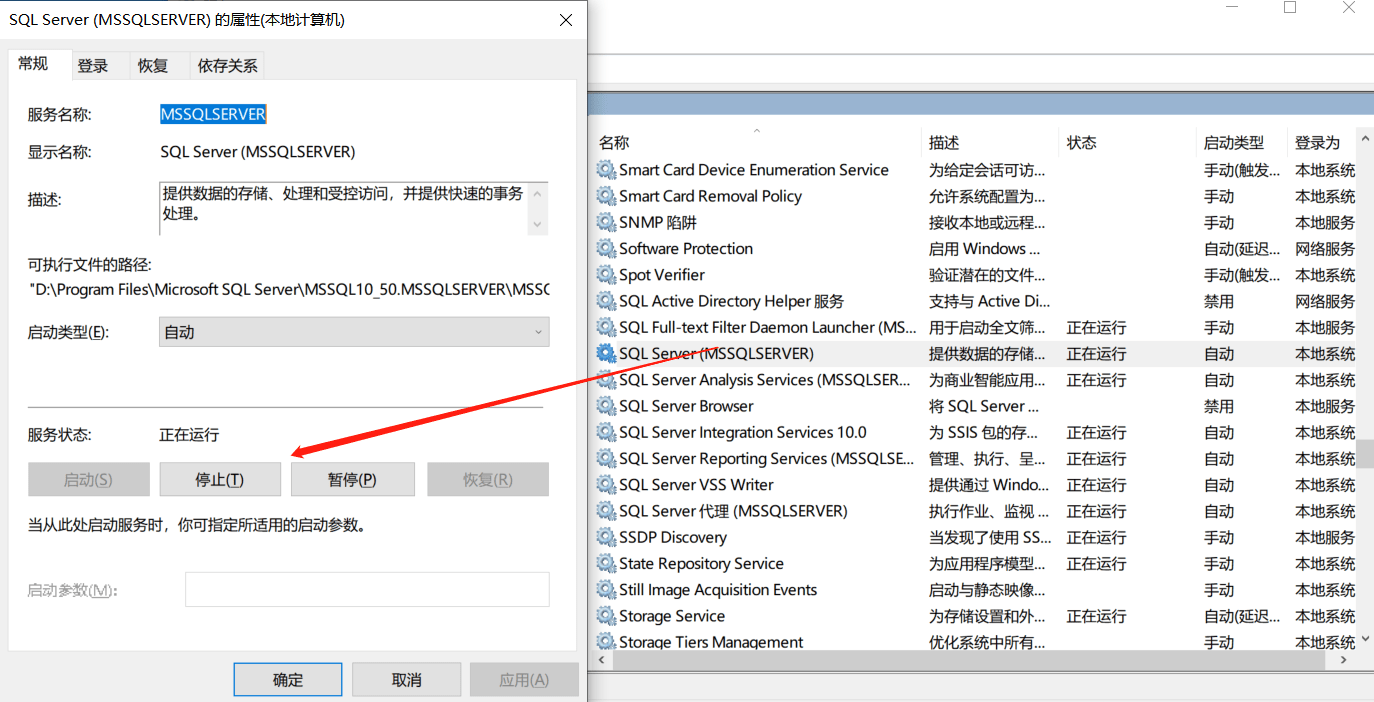Select the Still Image Acquisition Events icon
The height and width of the screenshot is (702, 1374).
tap(606, 590)
